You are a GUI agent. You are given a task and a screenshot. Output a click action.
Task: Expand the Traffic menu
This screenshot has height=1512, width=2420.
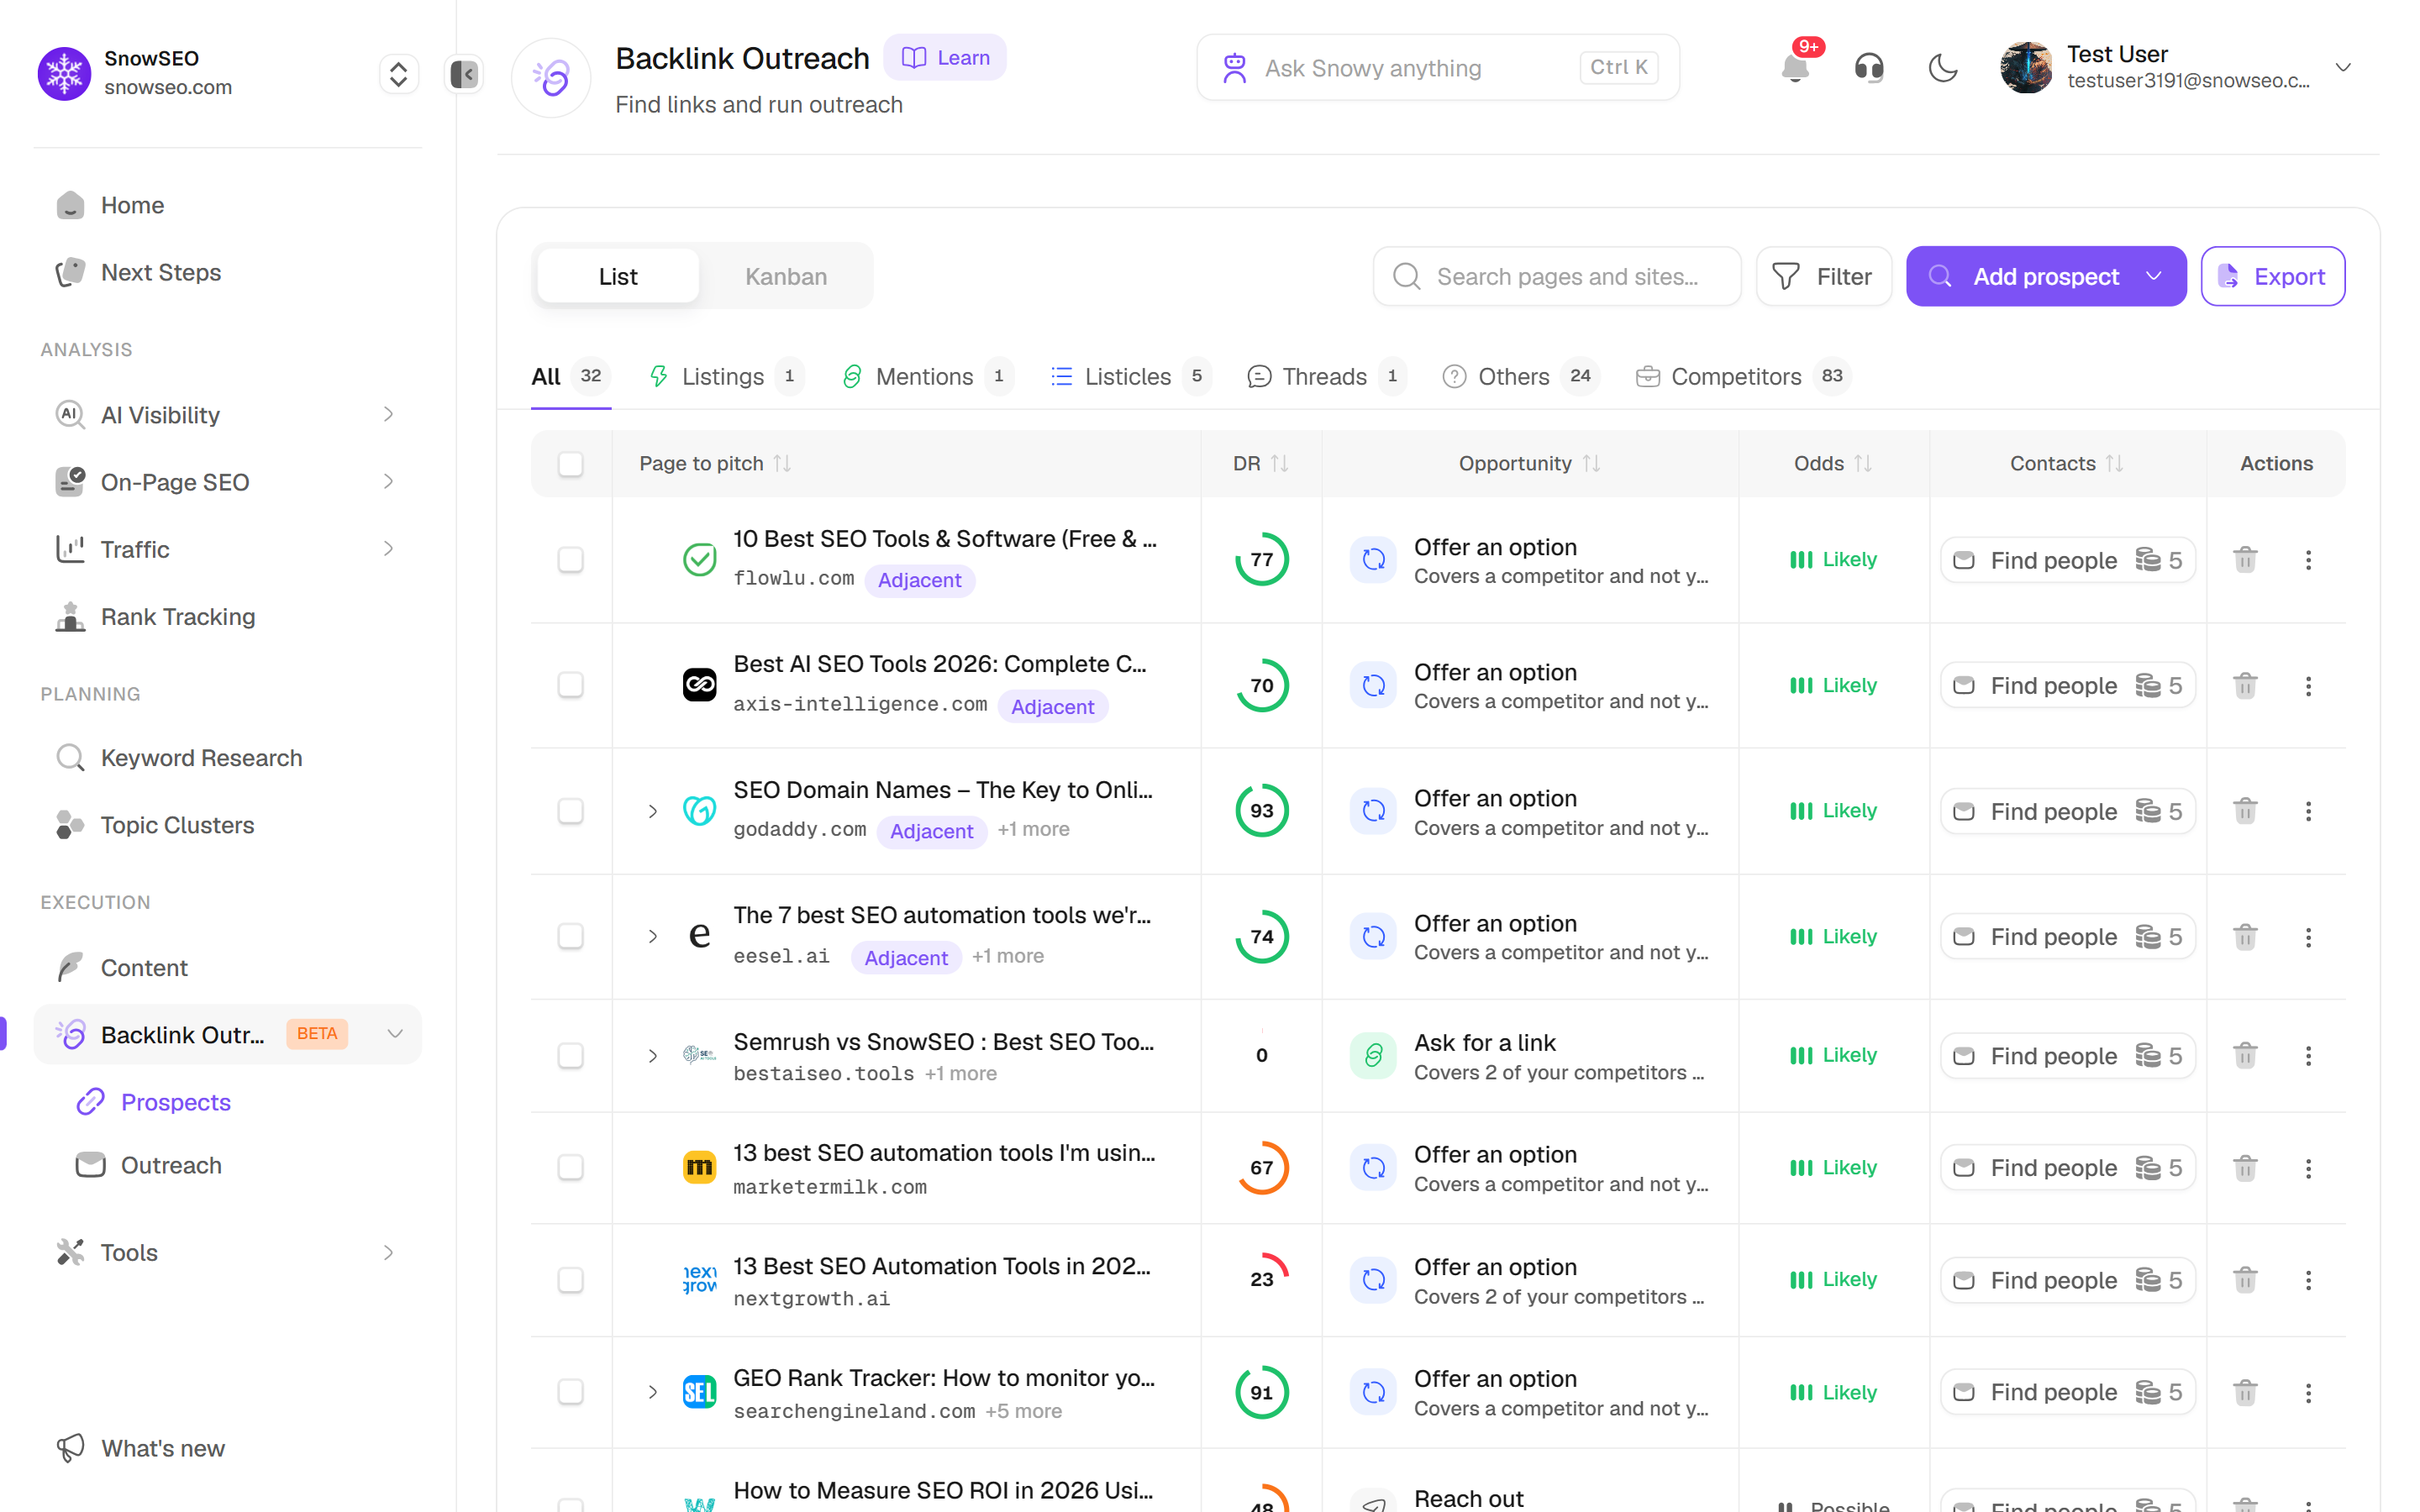click(388, 549)
